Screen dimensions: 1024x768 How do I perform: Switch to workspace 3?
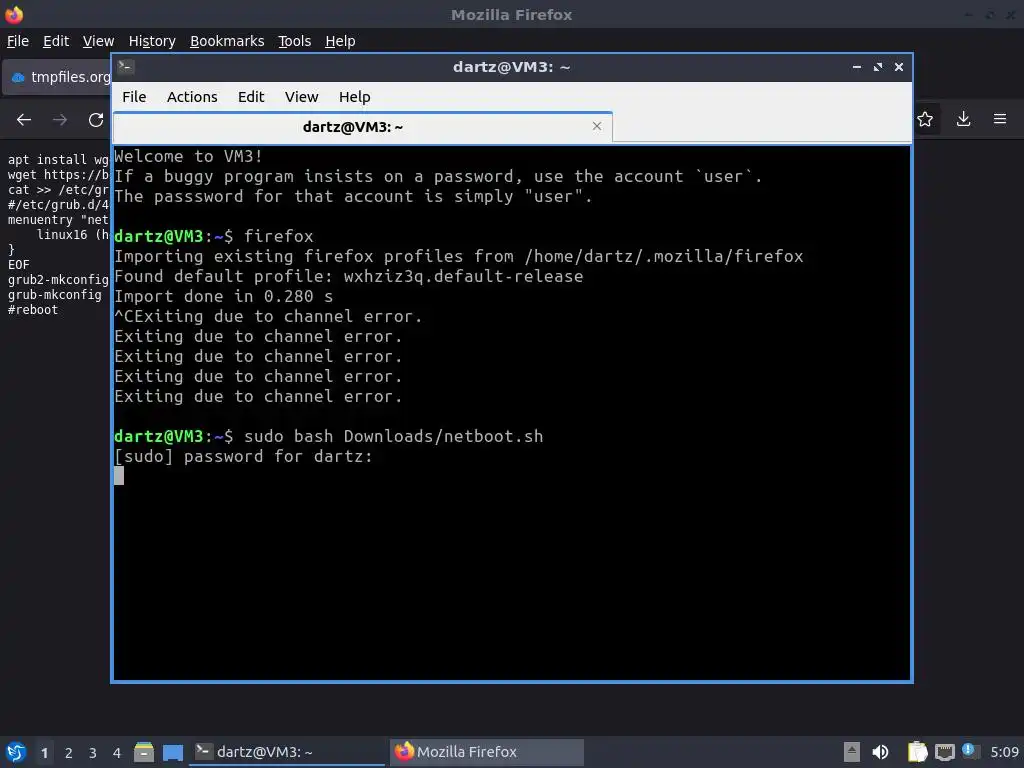pyautogui.click(x=93, y=753)
